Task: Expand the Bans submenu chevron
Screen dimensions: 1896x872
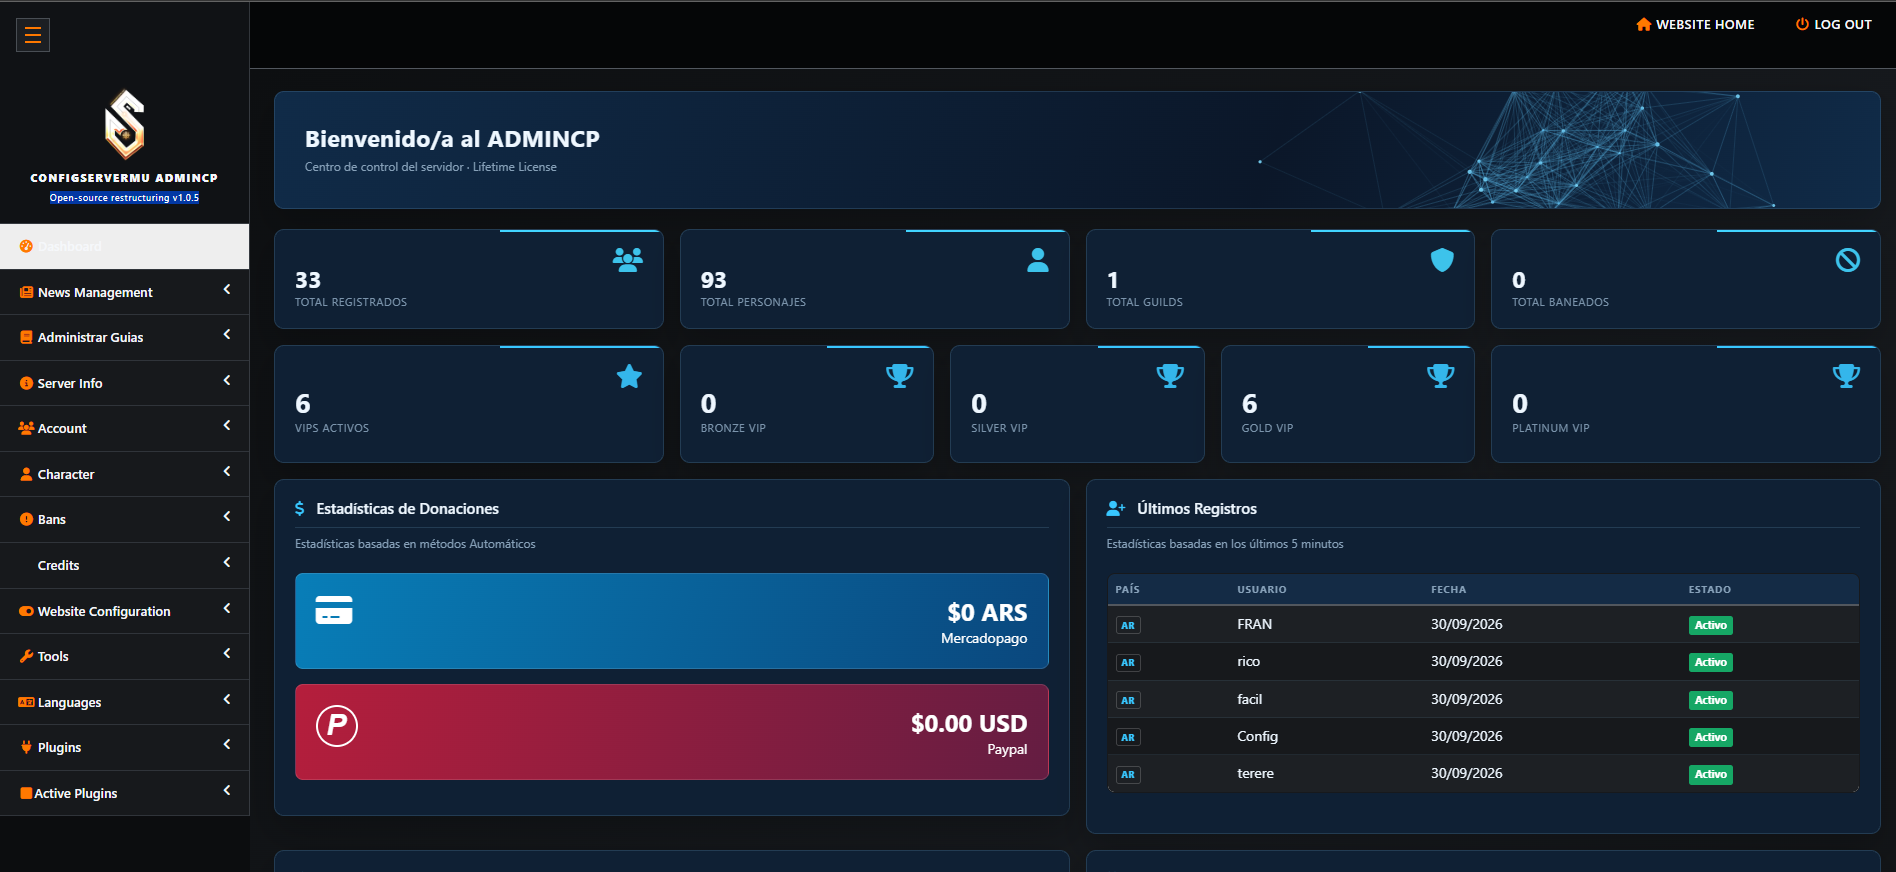Action: 227,516
